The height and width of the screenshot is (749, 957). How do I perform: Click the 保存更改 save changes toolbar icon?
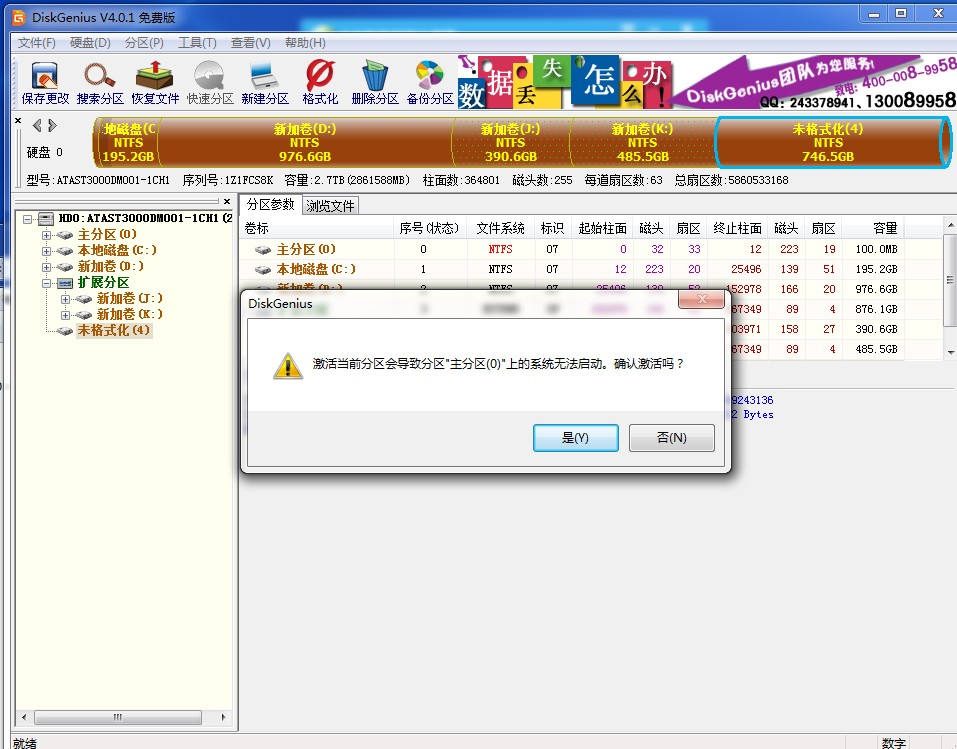click(45, 82)
